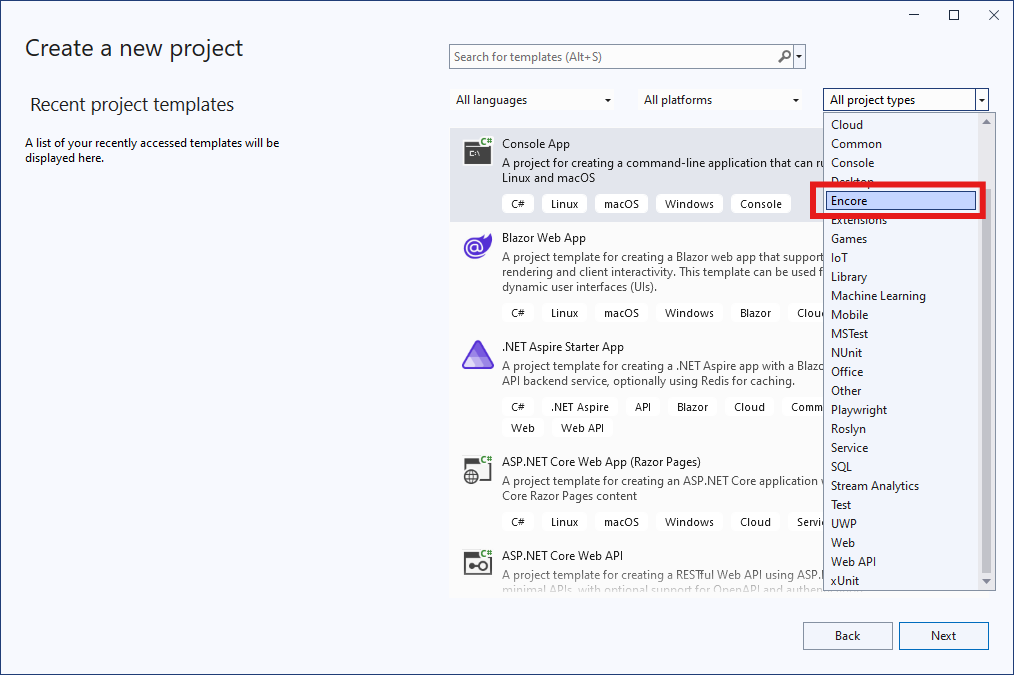Select the Console App template title

535,144
